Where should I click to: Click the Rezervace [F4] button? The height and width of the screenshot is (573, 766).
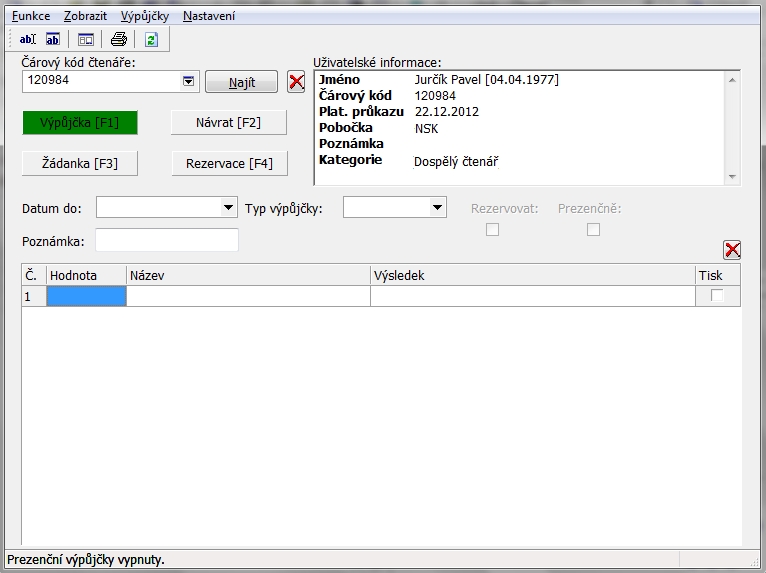coord(228,163)
